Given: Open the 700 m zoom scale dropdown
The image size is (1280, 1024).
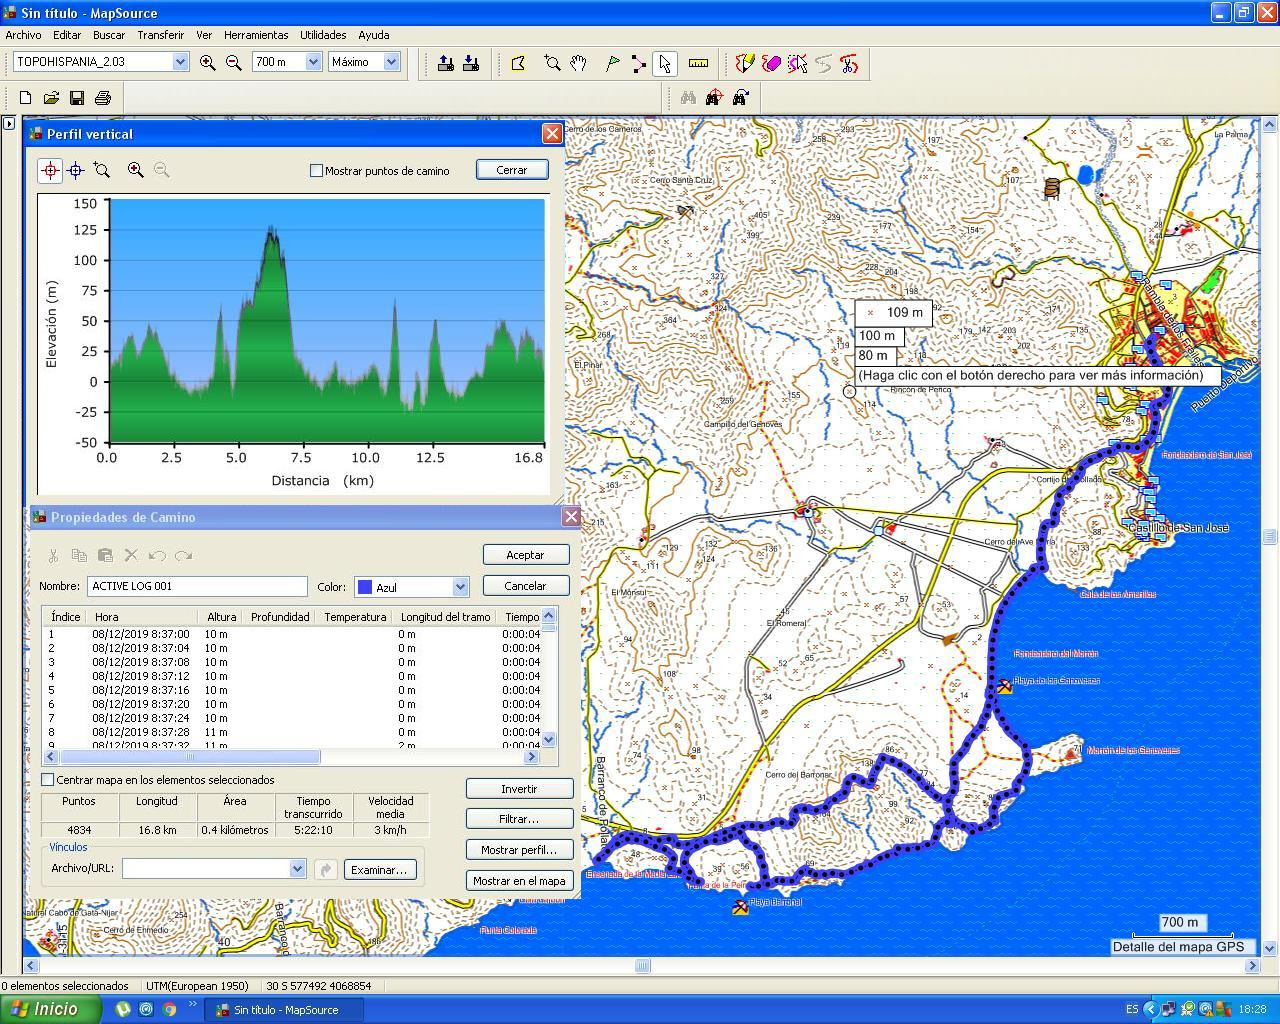Looking at the screenshot, I should pyautogui.click(x=313, y=62).
